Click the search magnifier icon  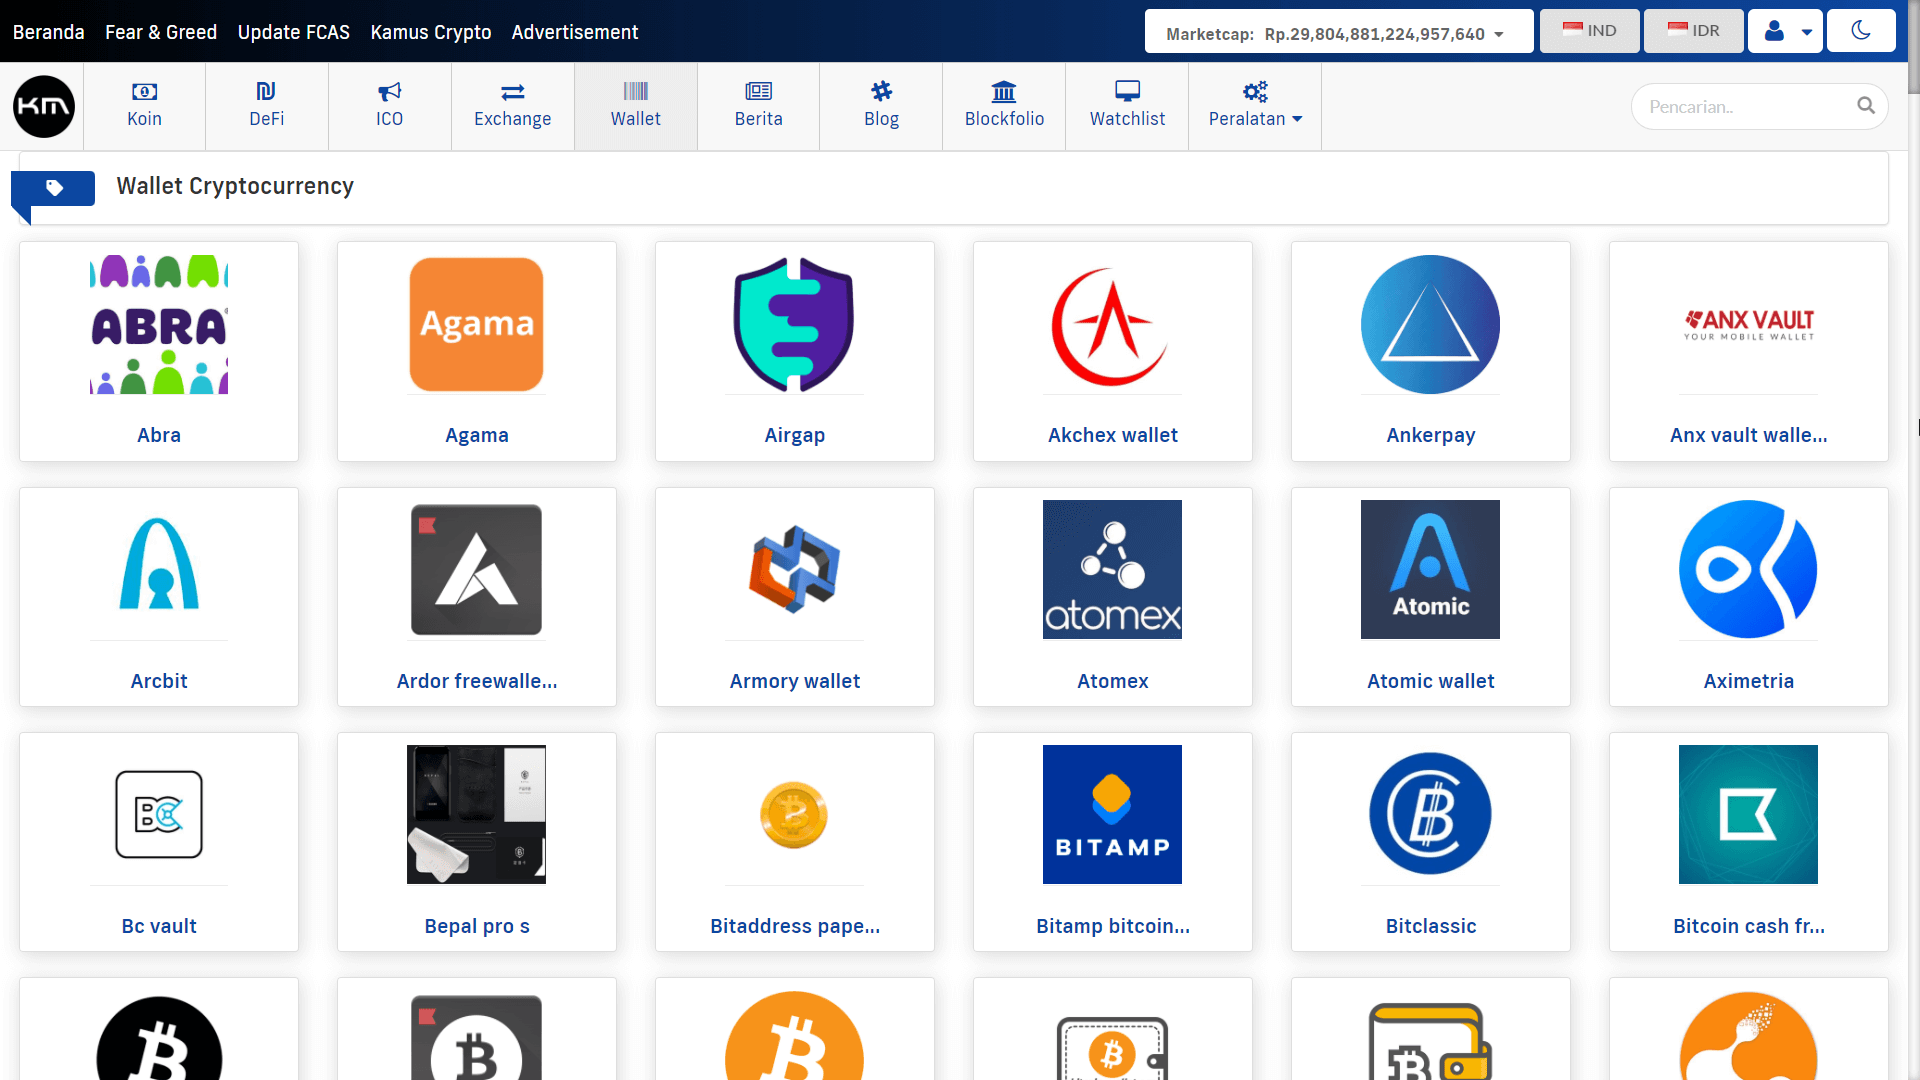pos(1866,106)
